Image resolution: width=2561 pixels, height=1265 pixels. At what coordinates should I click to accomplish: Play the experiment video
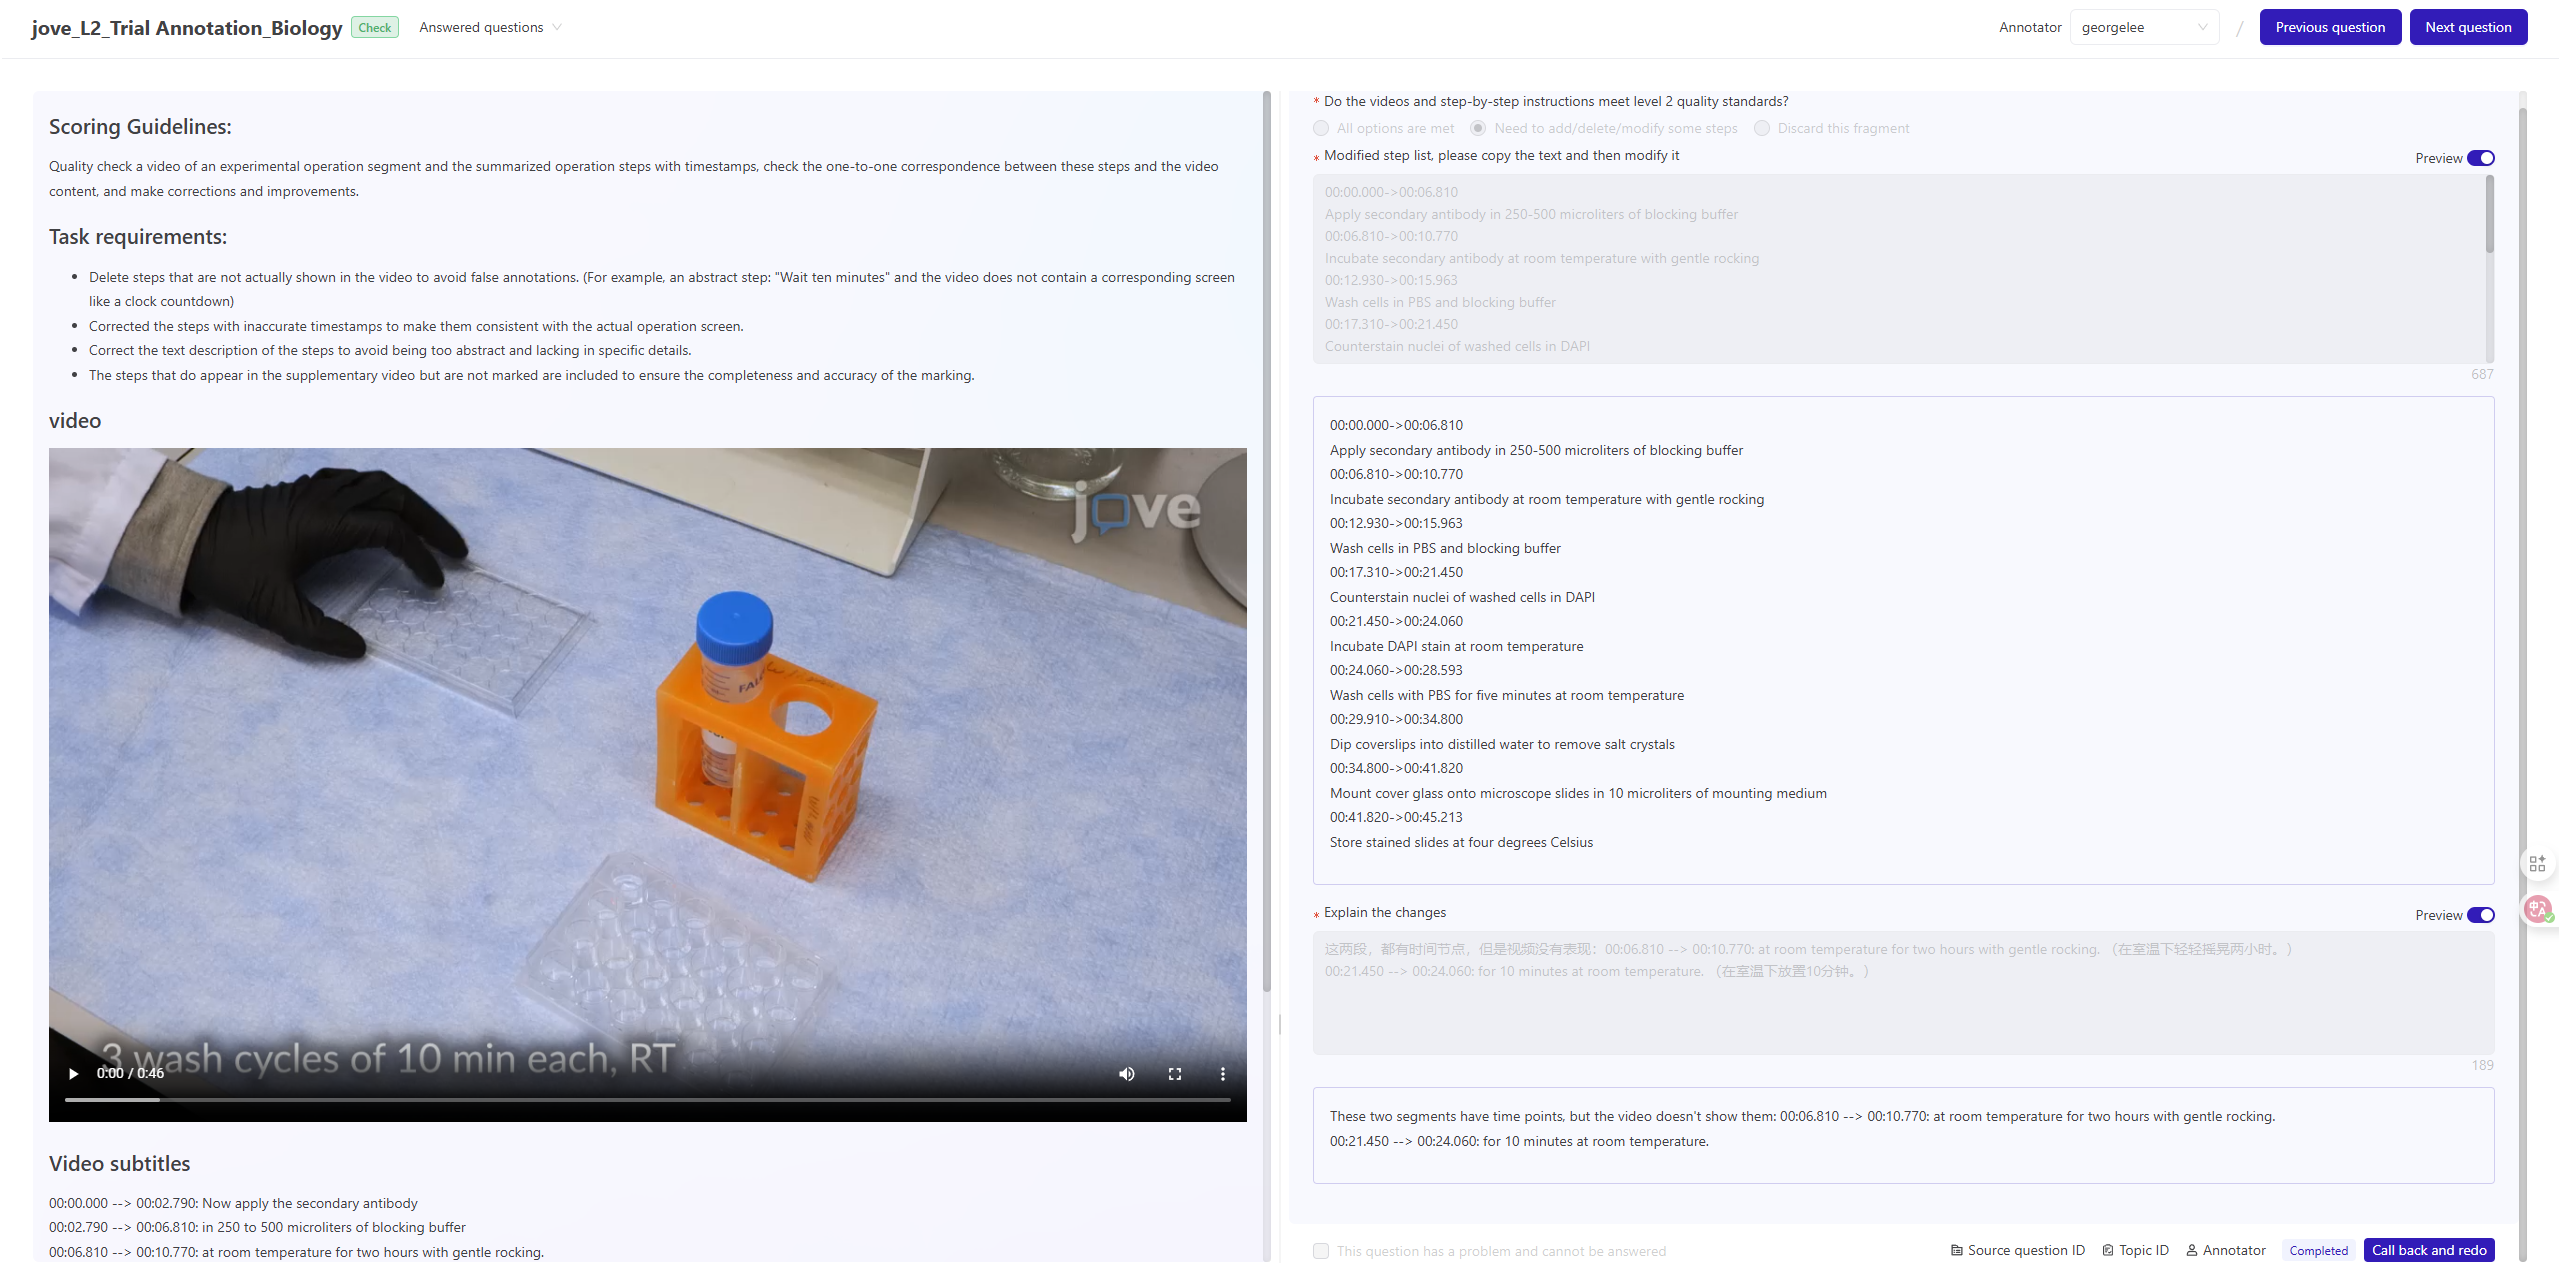[x=73, y=1074]
